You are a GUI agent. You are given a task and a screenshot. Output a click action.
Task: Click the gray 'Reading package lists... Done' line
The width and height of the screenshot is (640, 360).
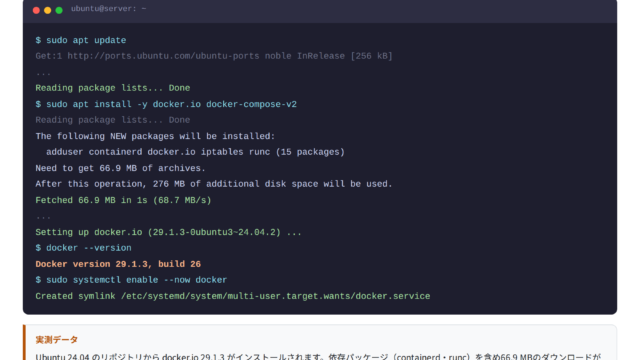coord(113,120)
